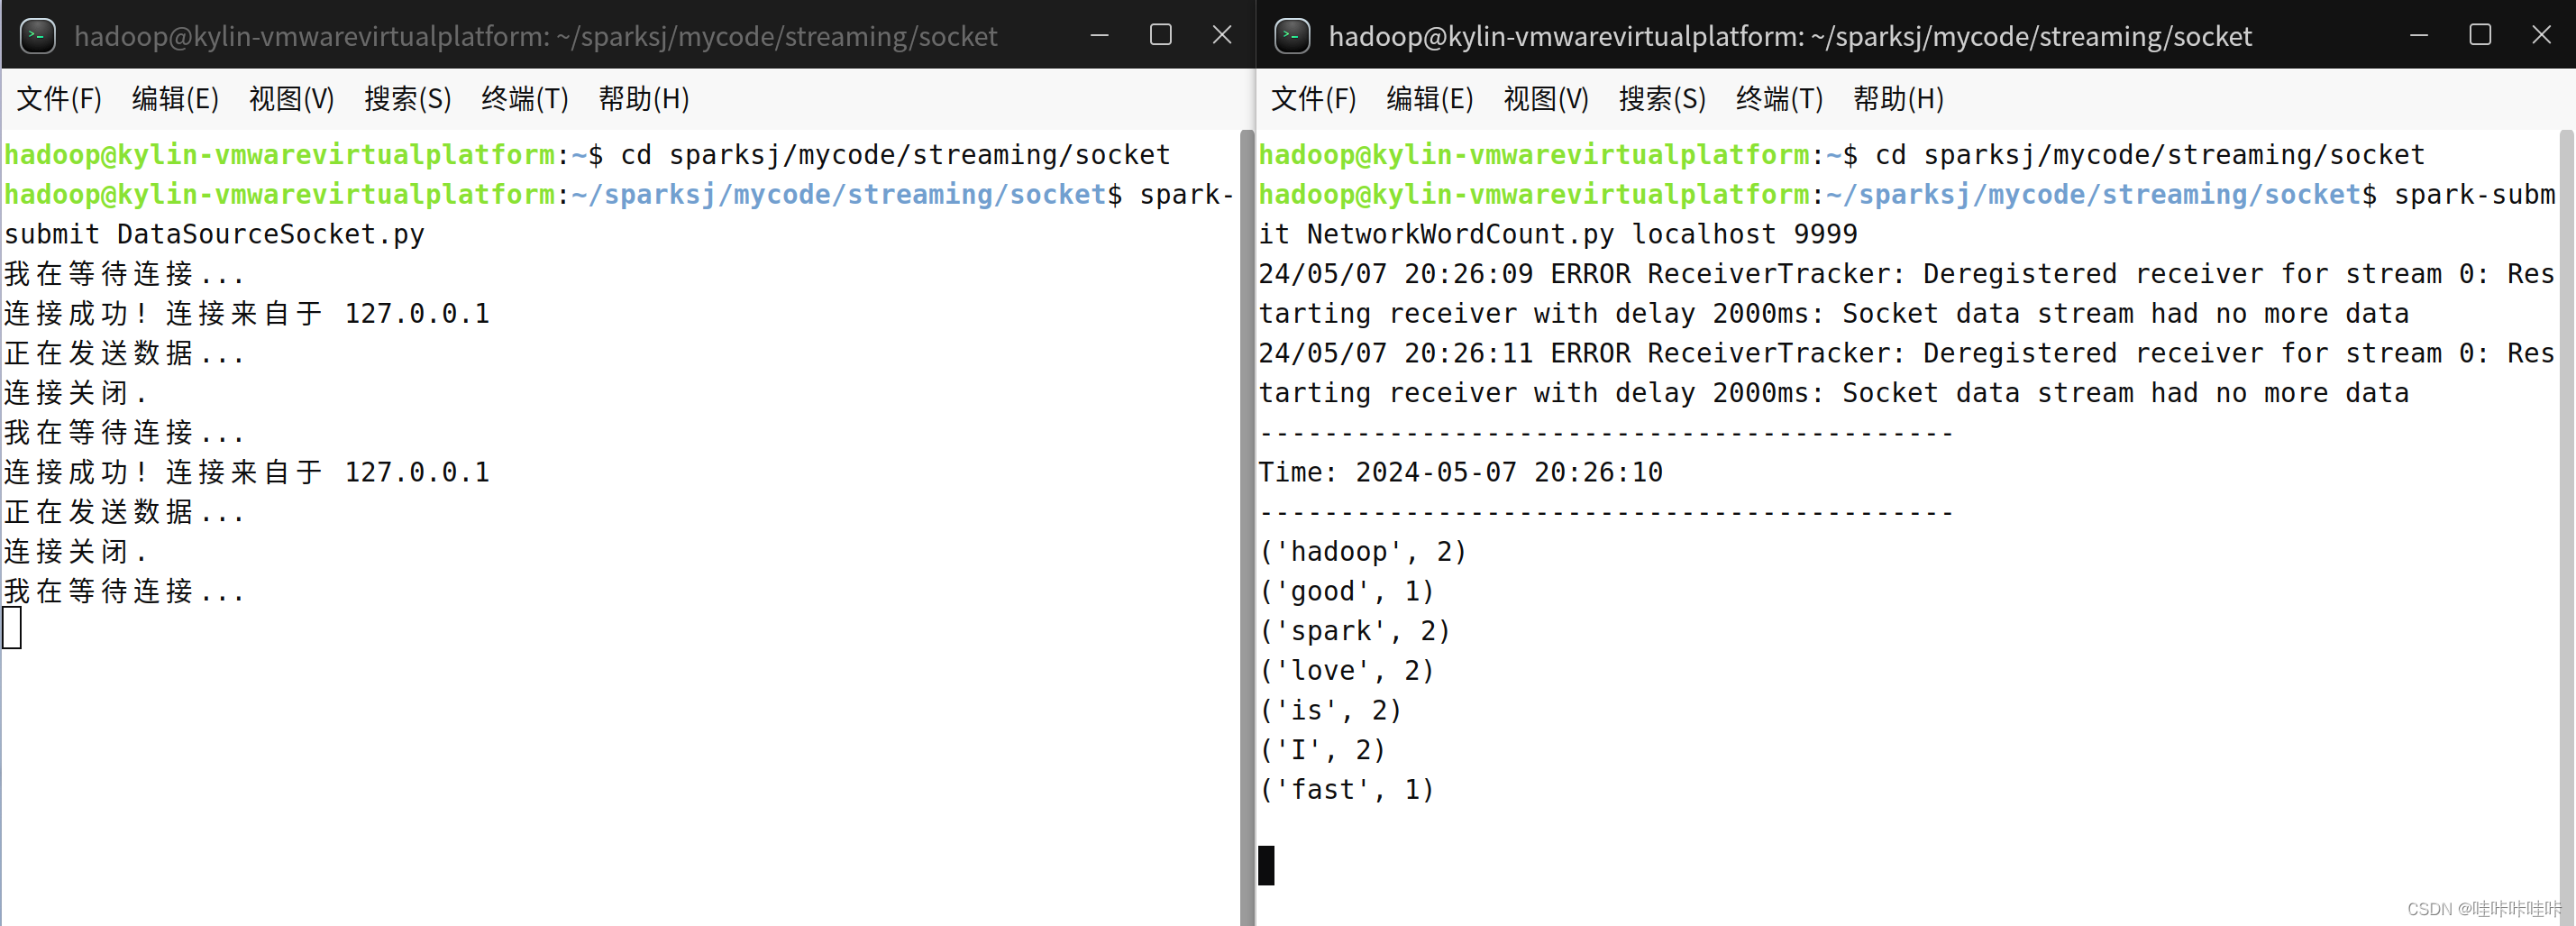Open the 帮助(H) menu in the right terminal
Screen dimensions: 2576x926
[1897, 99]
